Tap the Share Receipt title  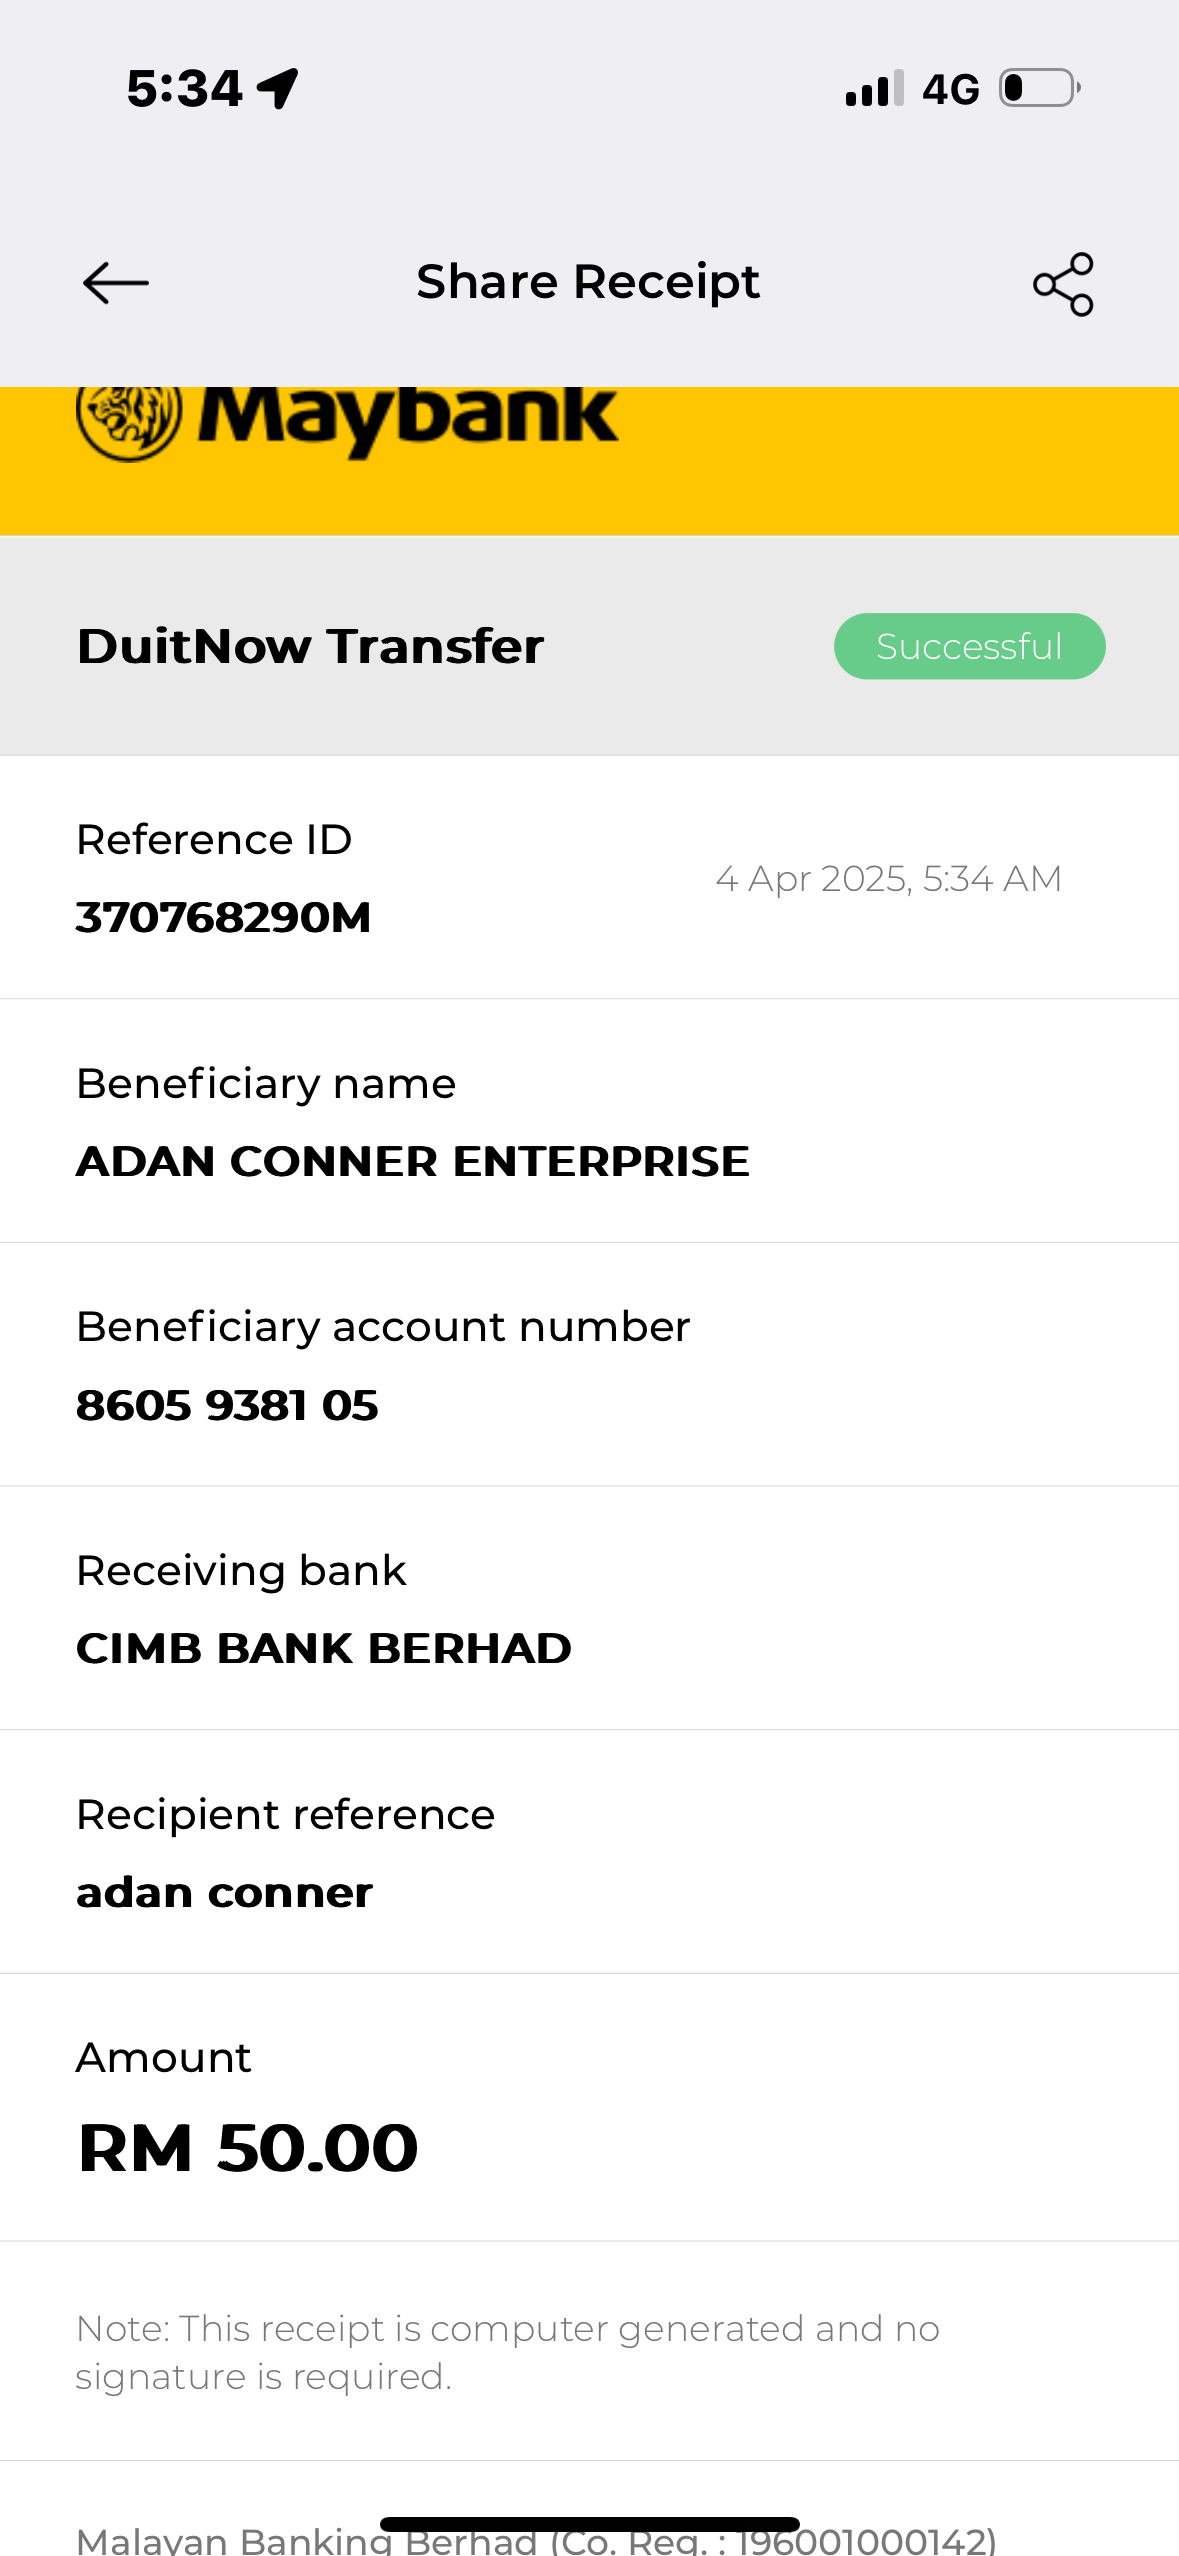pyautogui.click(x=588, y=282)
